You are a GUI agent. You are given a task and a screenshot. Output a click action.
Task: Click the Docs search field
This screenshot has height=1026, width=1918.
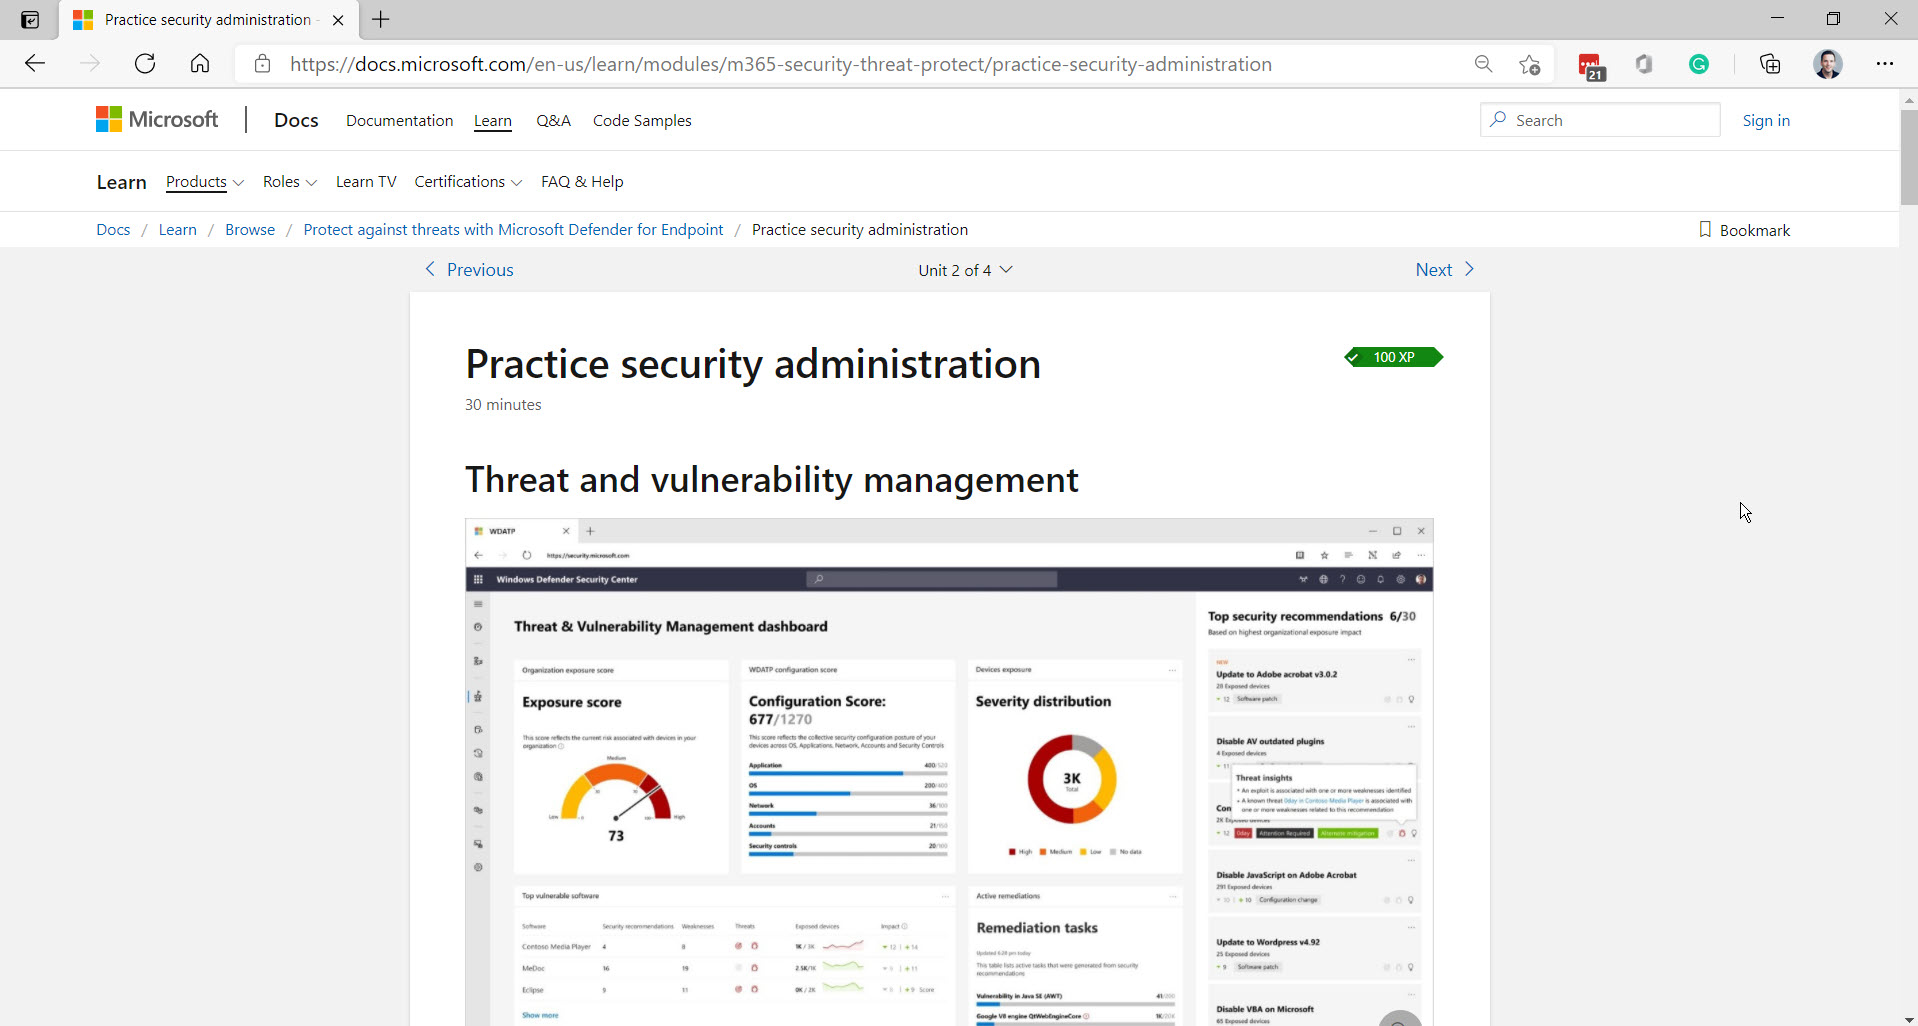coord(1600,120)
